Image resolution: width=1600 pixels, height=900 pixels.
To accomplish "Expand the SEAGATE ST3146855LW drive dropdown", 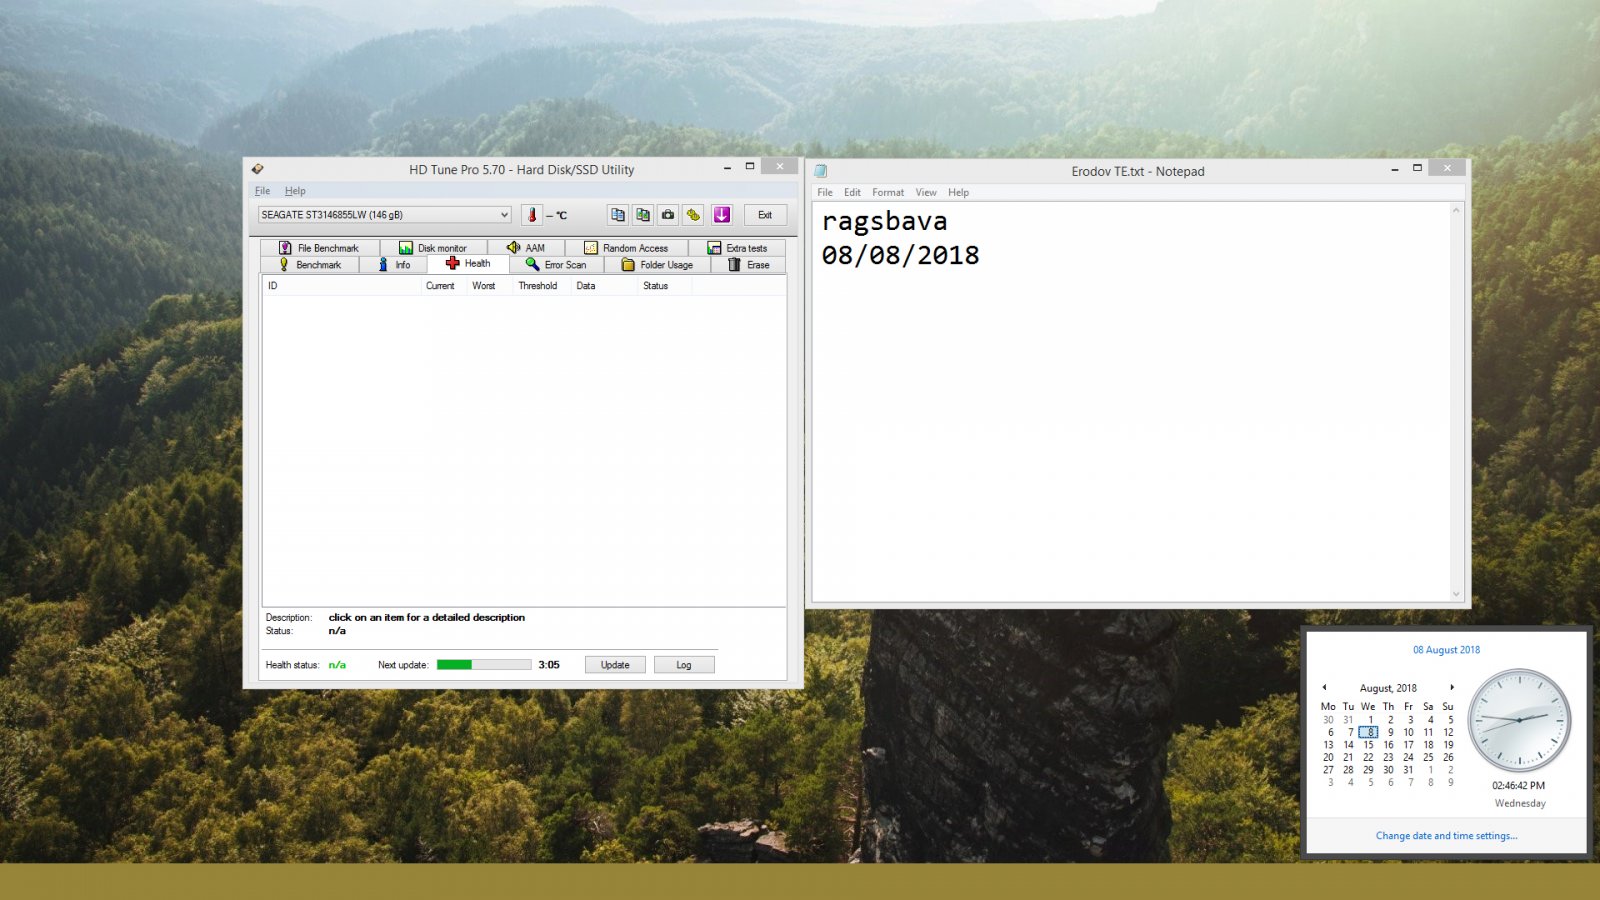I will [385, 215].
